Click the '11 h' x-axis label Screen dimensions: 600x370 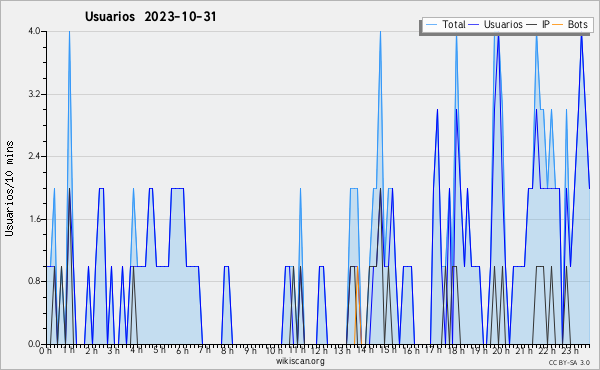[x=297, y=351]
